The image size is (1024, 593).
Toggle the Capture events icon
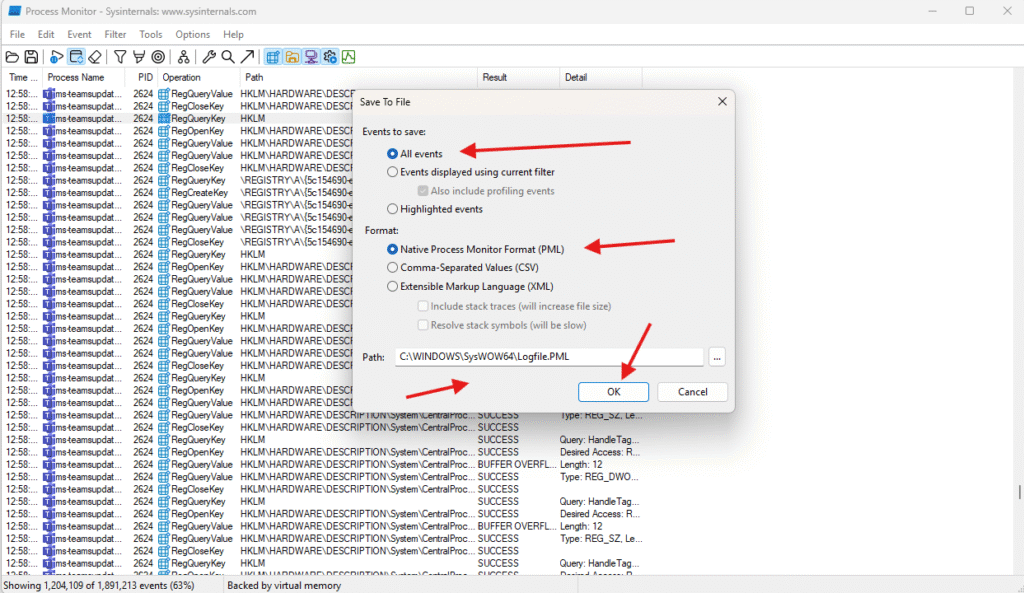coord(57,57)
